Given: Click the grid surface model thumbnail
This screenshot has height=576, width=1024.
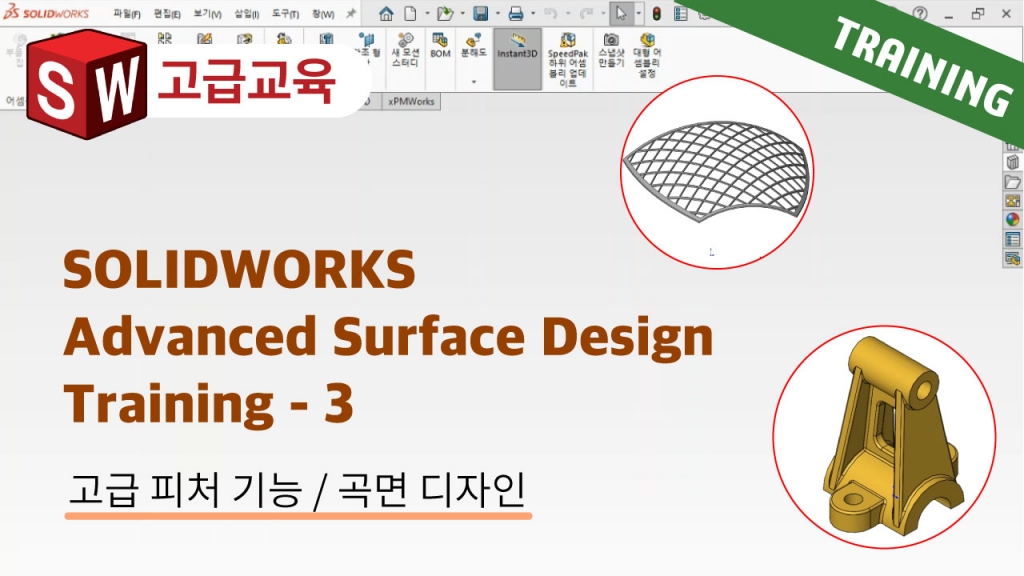Looking at the screenshot, I should coord(716,172).
